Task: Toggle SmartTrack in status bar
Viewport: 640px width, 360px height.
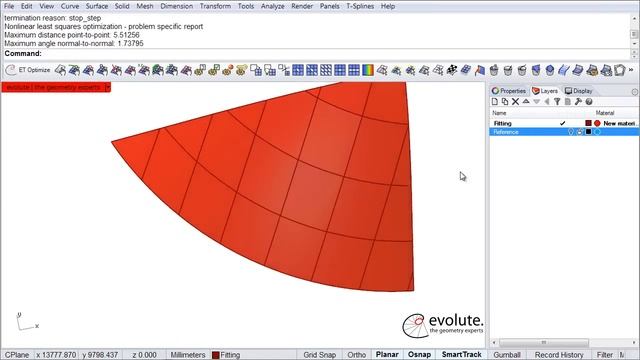Action: click(x=462, y=355)
